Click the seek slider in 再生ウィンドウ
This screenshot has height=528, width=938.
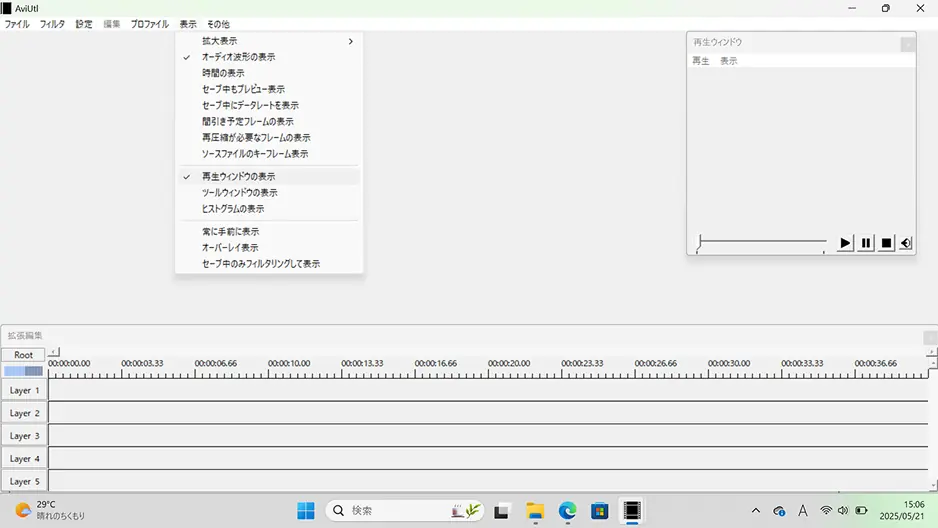click(761, 242)
